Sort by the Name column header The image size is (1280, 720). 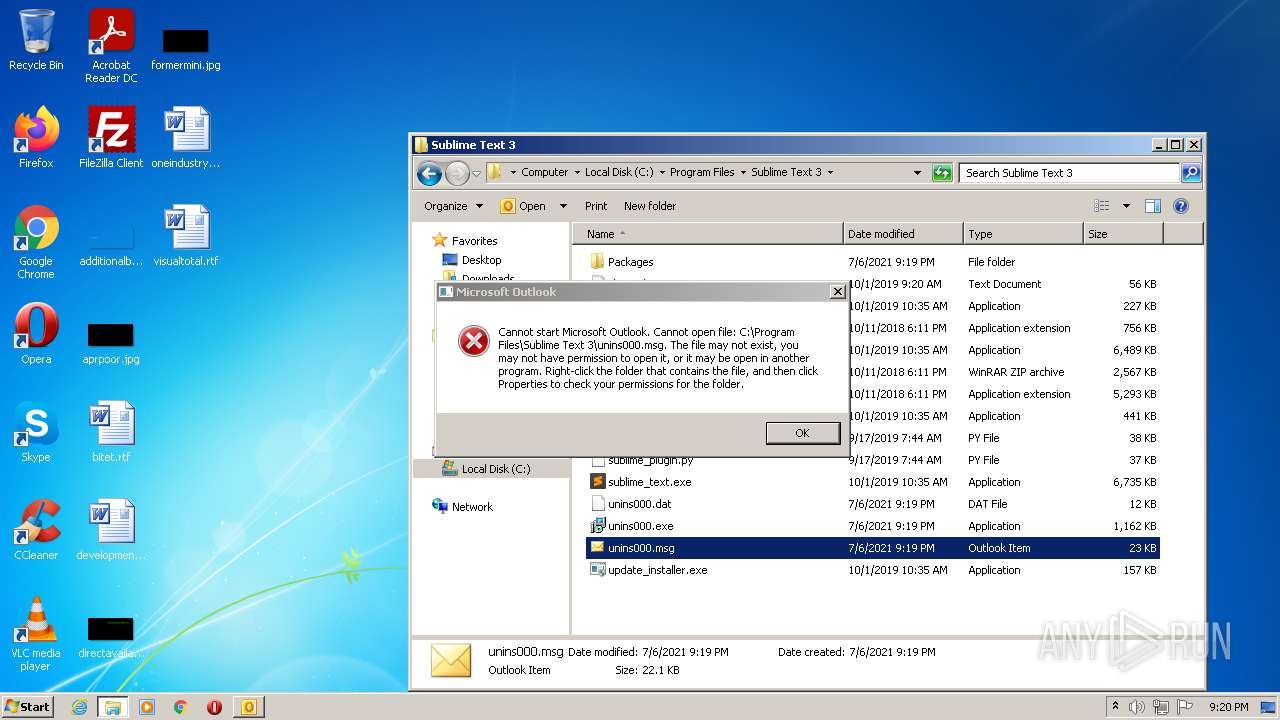coord(708,234)
